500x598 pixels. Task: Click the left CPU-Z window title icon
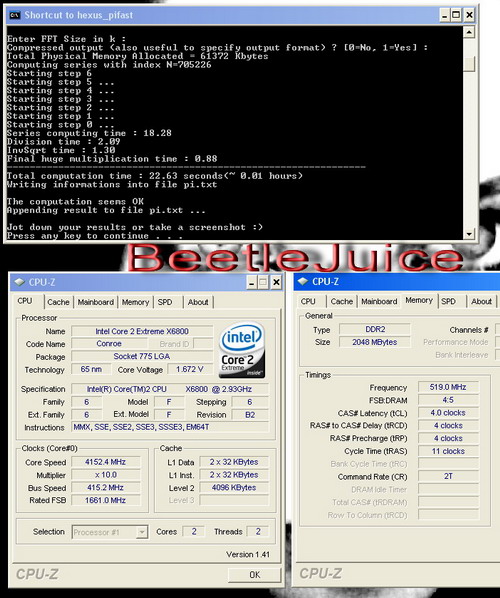(x=19, y=282)
